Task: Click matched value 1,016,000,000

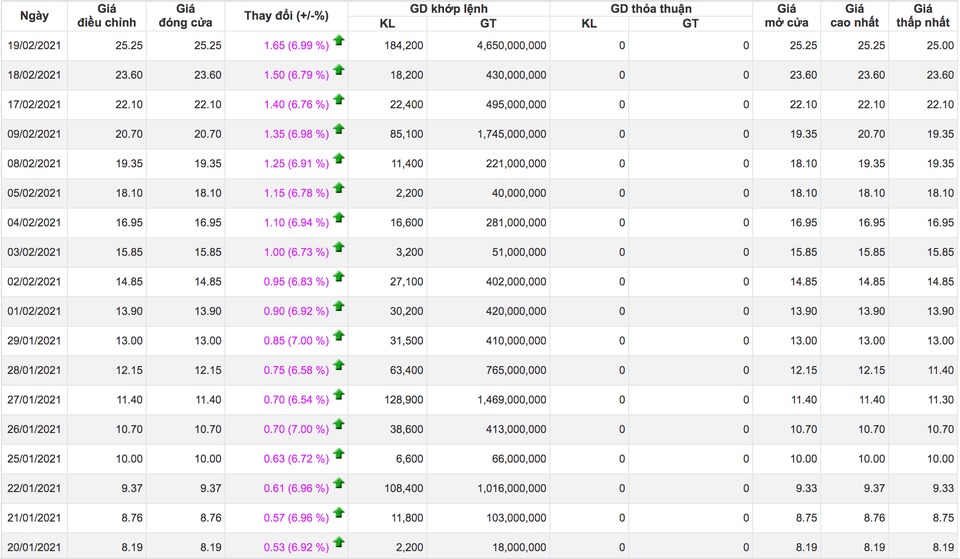Action: point(512,489)
